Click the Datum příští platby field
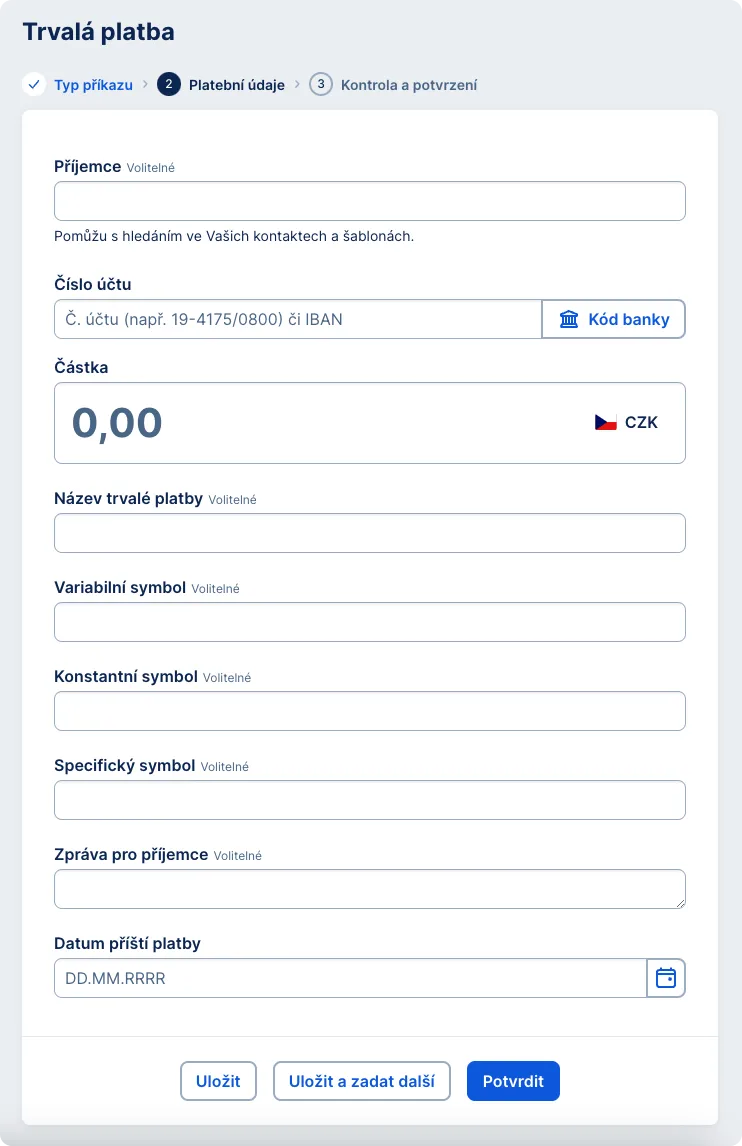 click(x=350, y=978)
